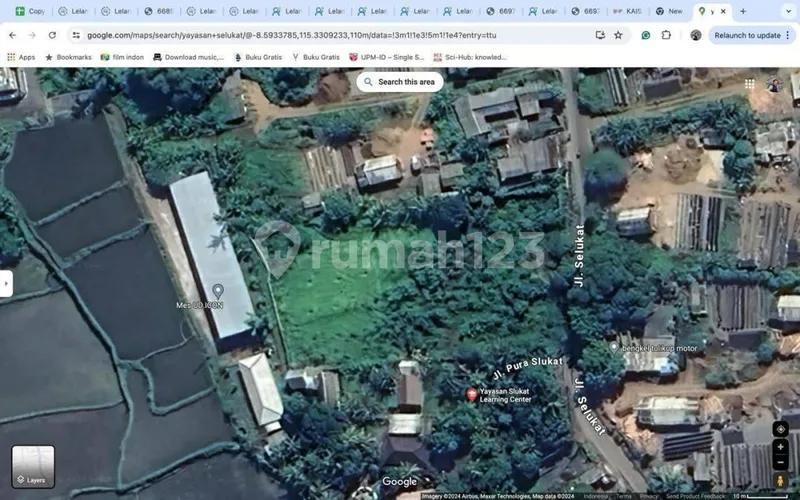Select the bengkel tulikup motor pin
800x500 pixels.
click(x=614, y=348)
